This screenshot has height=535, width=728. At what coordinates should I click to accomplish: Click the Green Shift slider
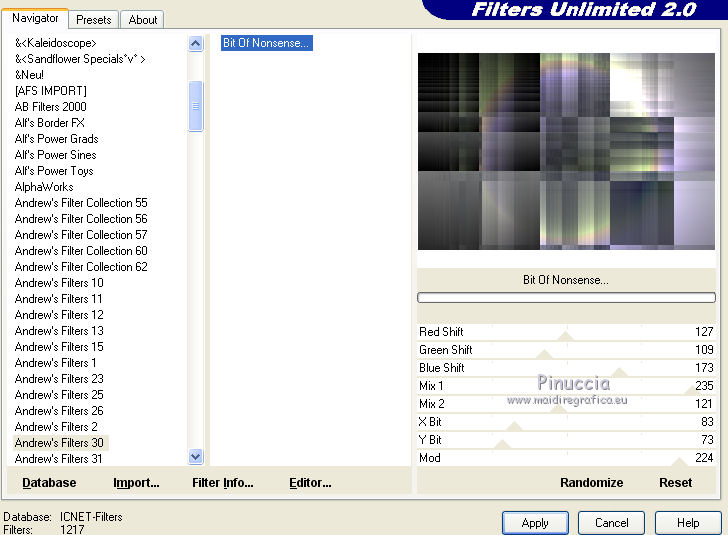coord(566,350)
